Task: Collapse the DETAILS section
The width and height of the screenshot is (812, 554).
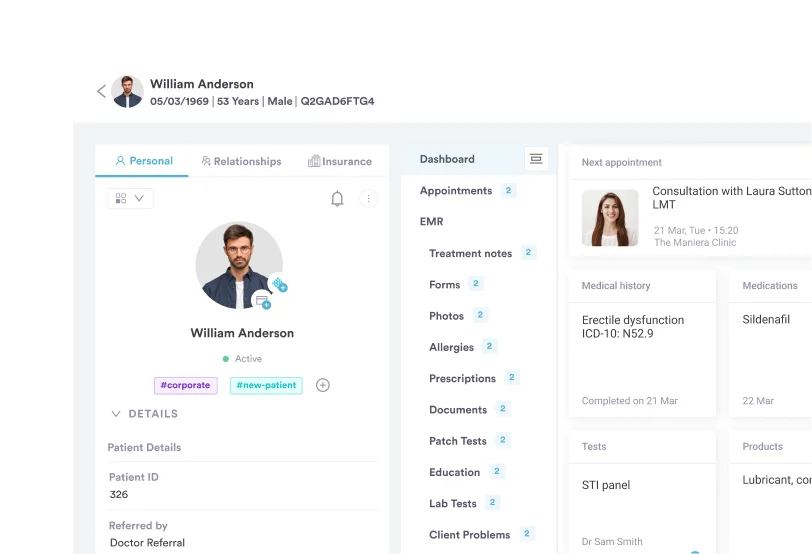Action: [116, 414]
